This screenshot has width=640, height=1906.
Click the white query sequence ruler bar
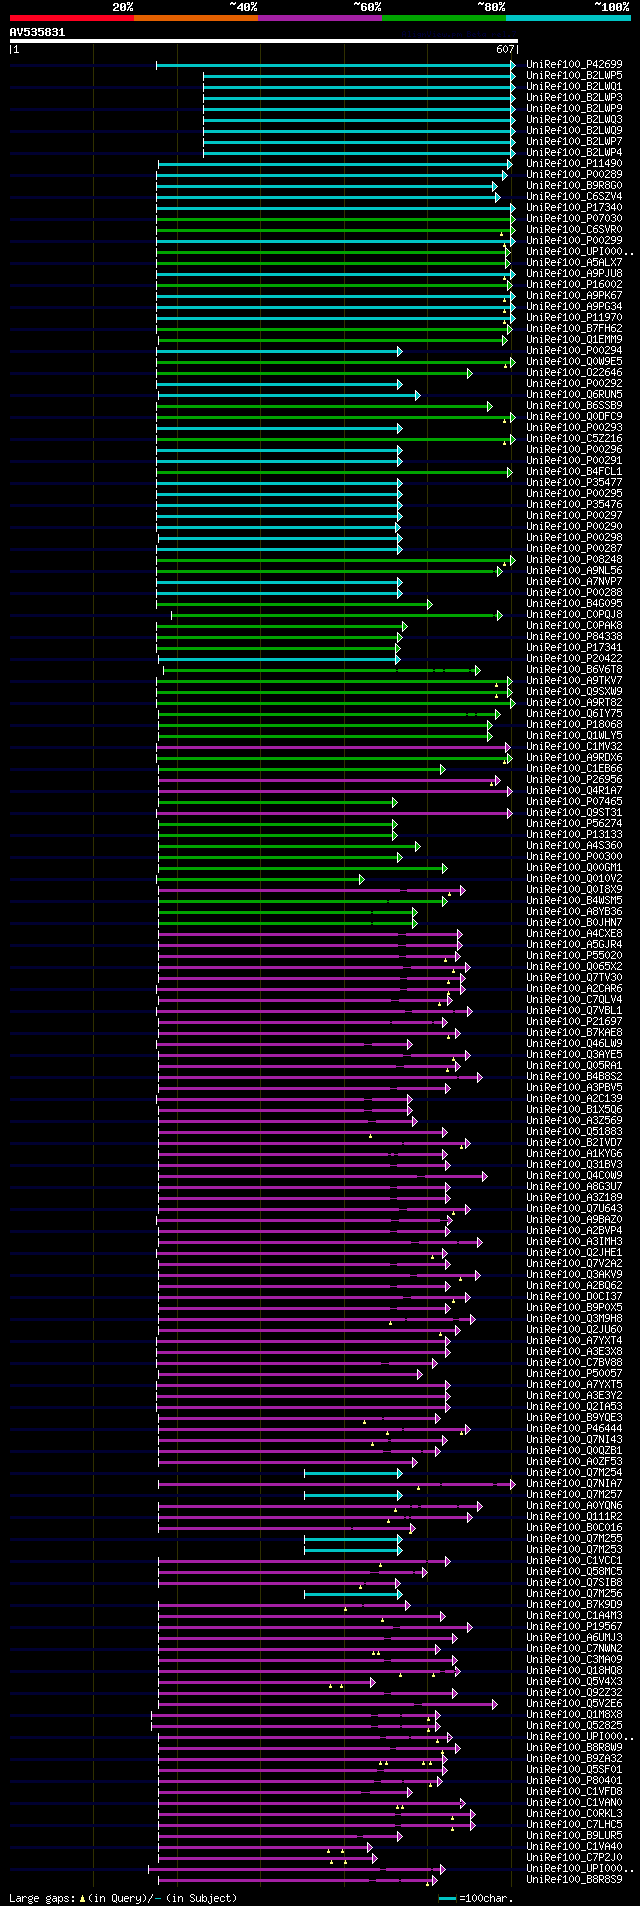pyautogui.click(x=264, y=41)
